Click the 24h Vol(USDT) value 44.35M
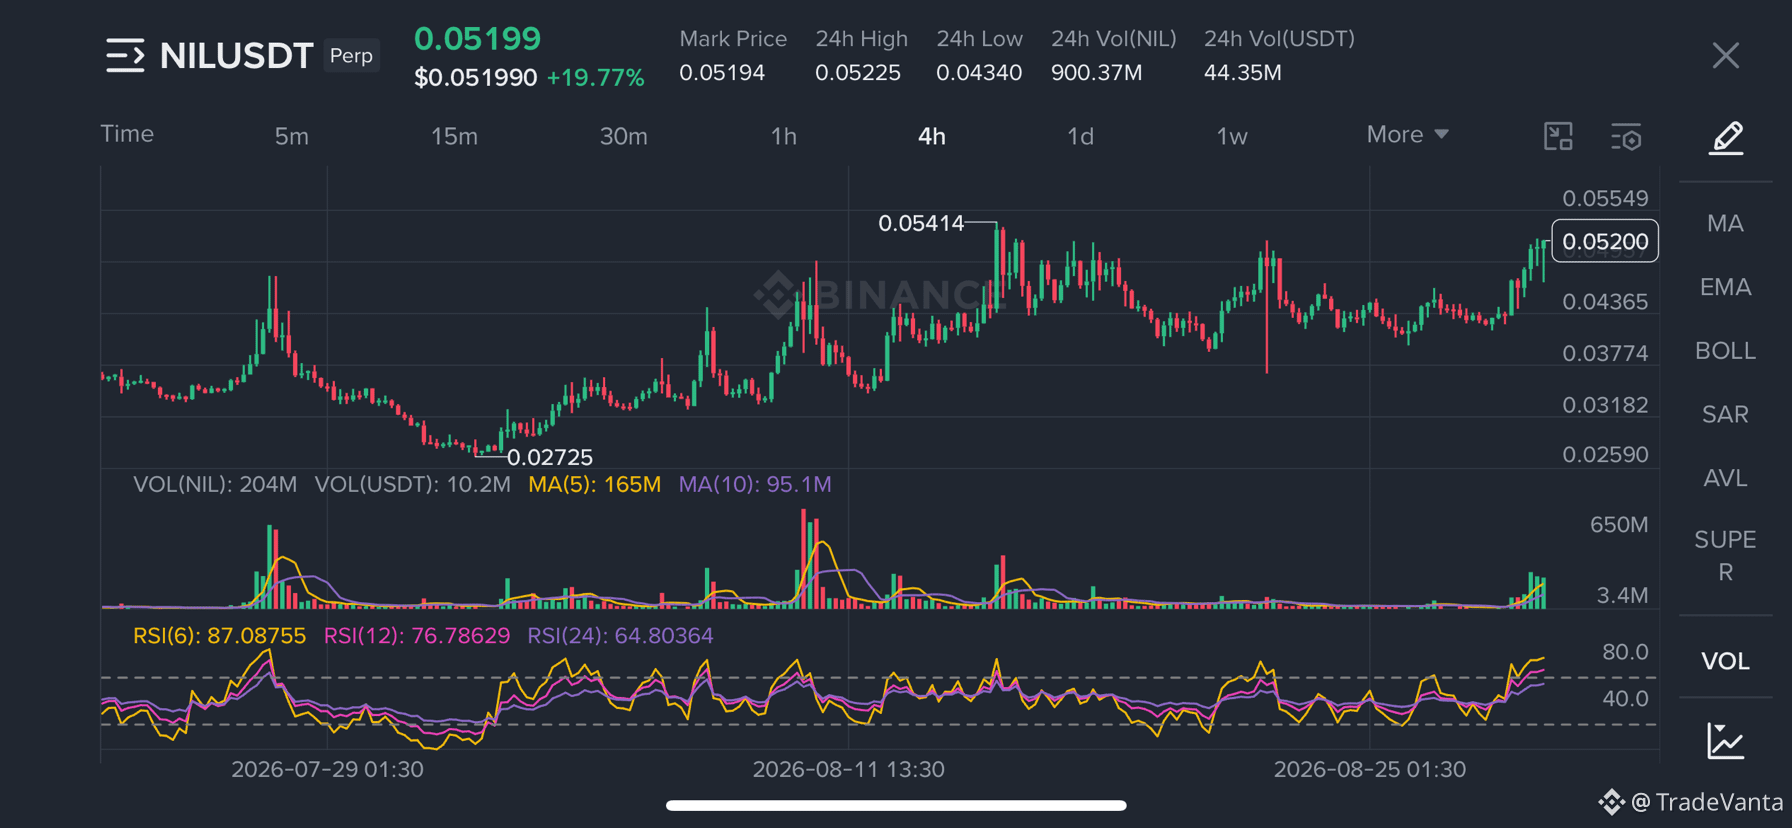The height and width of the screenshot is (828, 1792). (1242, 73)
